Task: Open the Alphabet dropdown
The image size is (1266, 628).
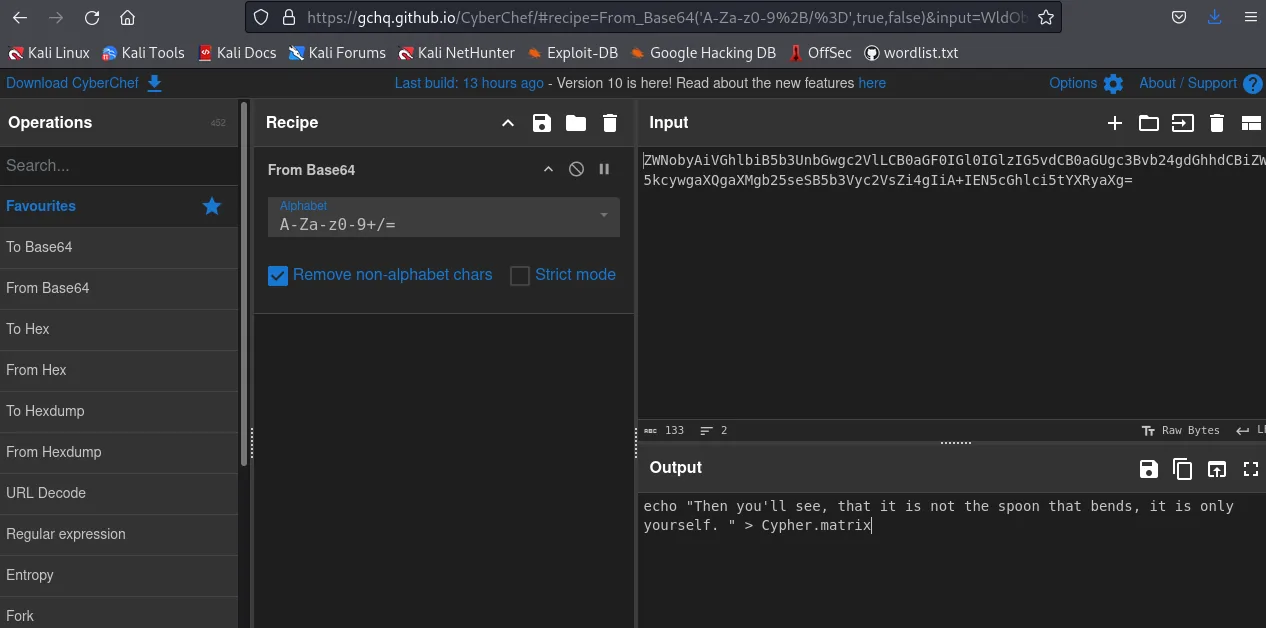Action: (444, 217)
